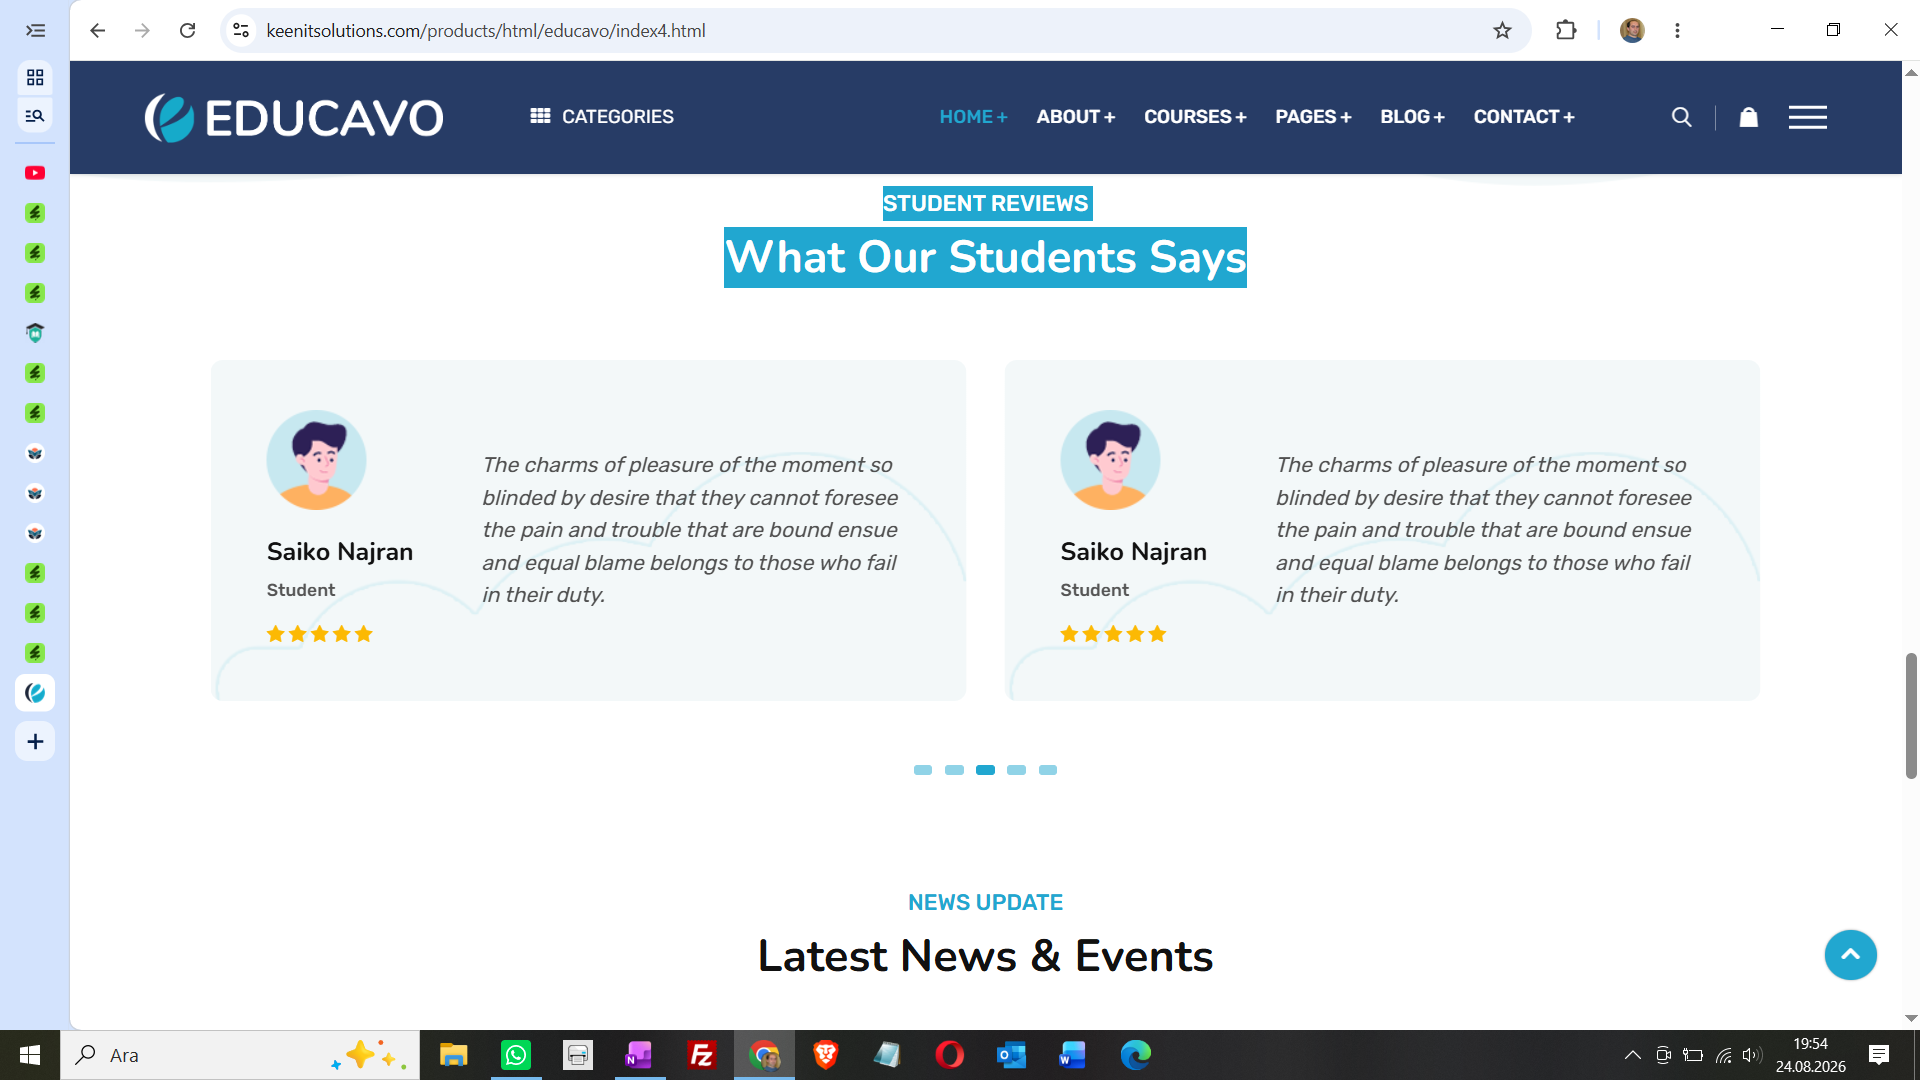Open Categories menu
This screenshot has width=1920, height=1080.
pyautogui.click(x=602, y=116)
